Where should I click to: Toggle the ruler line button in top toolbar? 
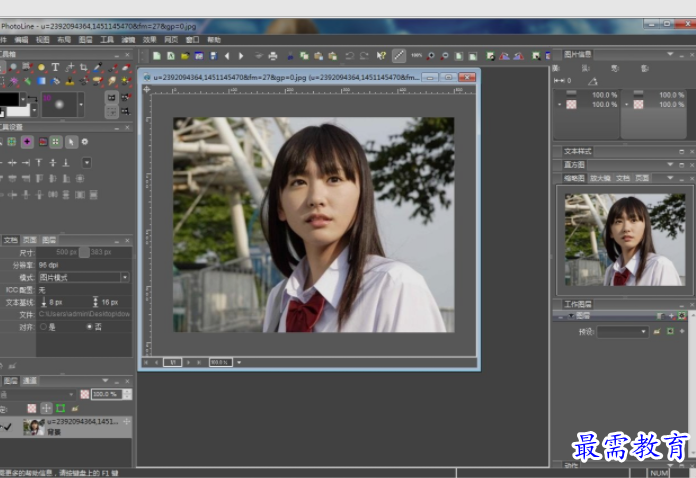coord(399,56)
